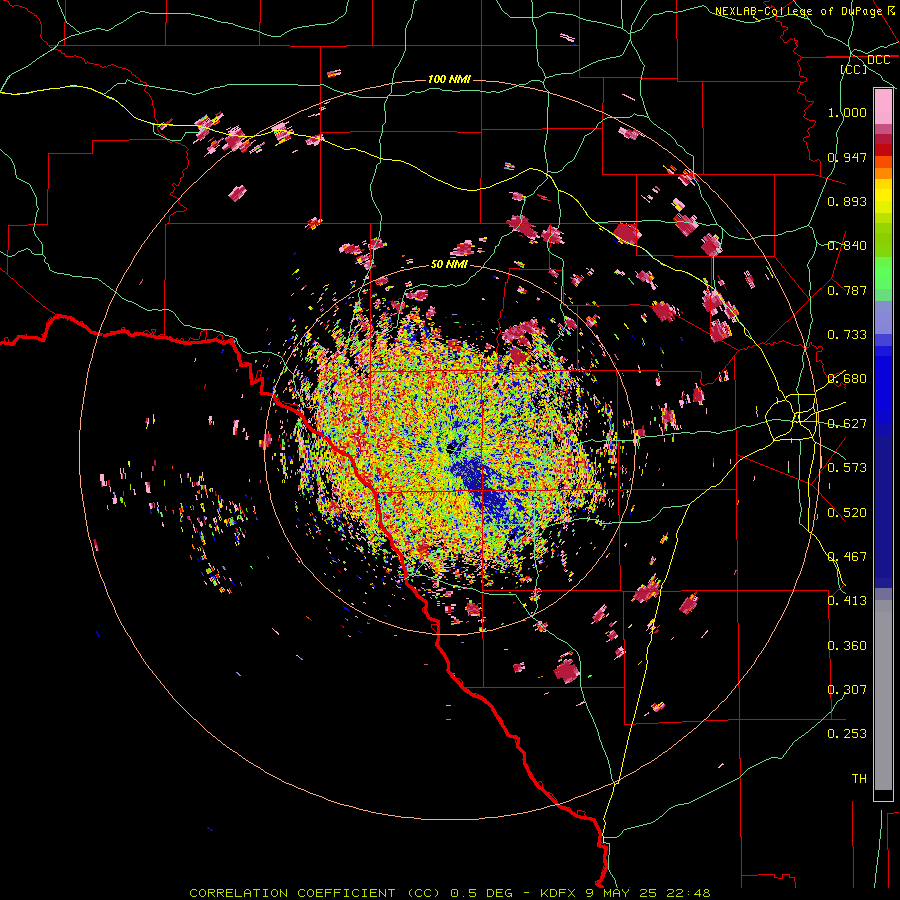Screen dimensions: 900x900
Task: Click the DCC product label
Action: pos(878,60)
